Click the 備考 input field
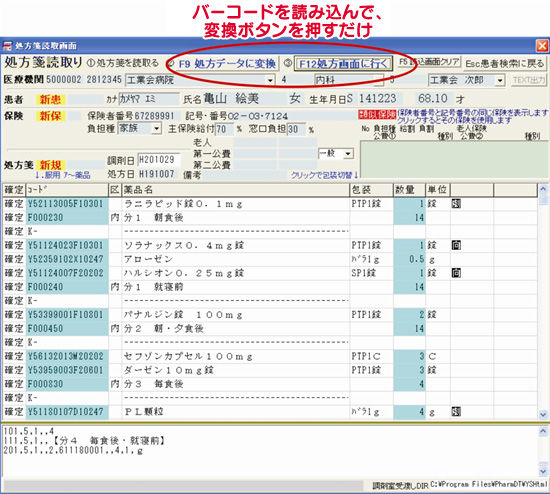The height and width of the screenshot is (494, 550). point(245,175)
